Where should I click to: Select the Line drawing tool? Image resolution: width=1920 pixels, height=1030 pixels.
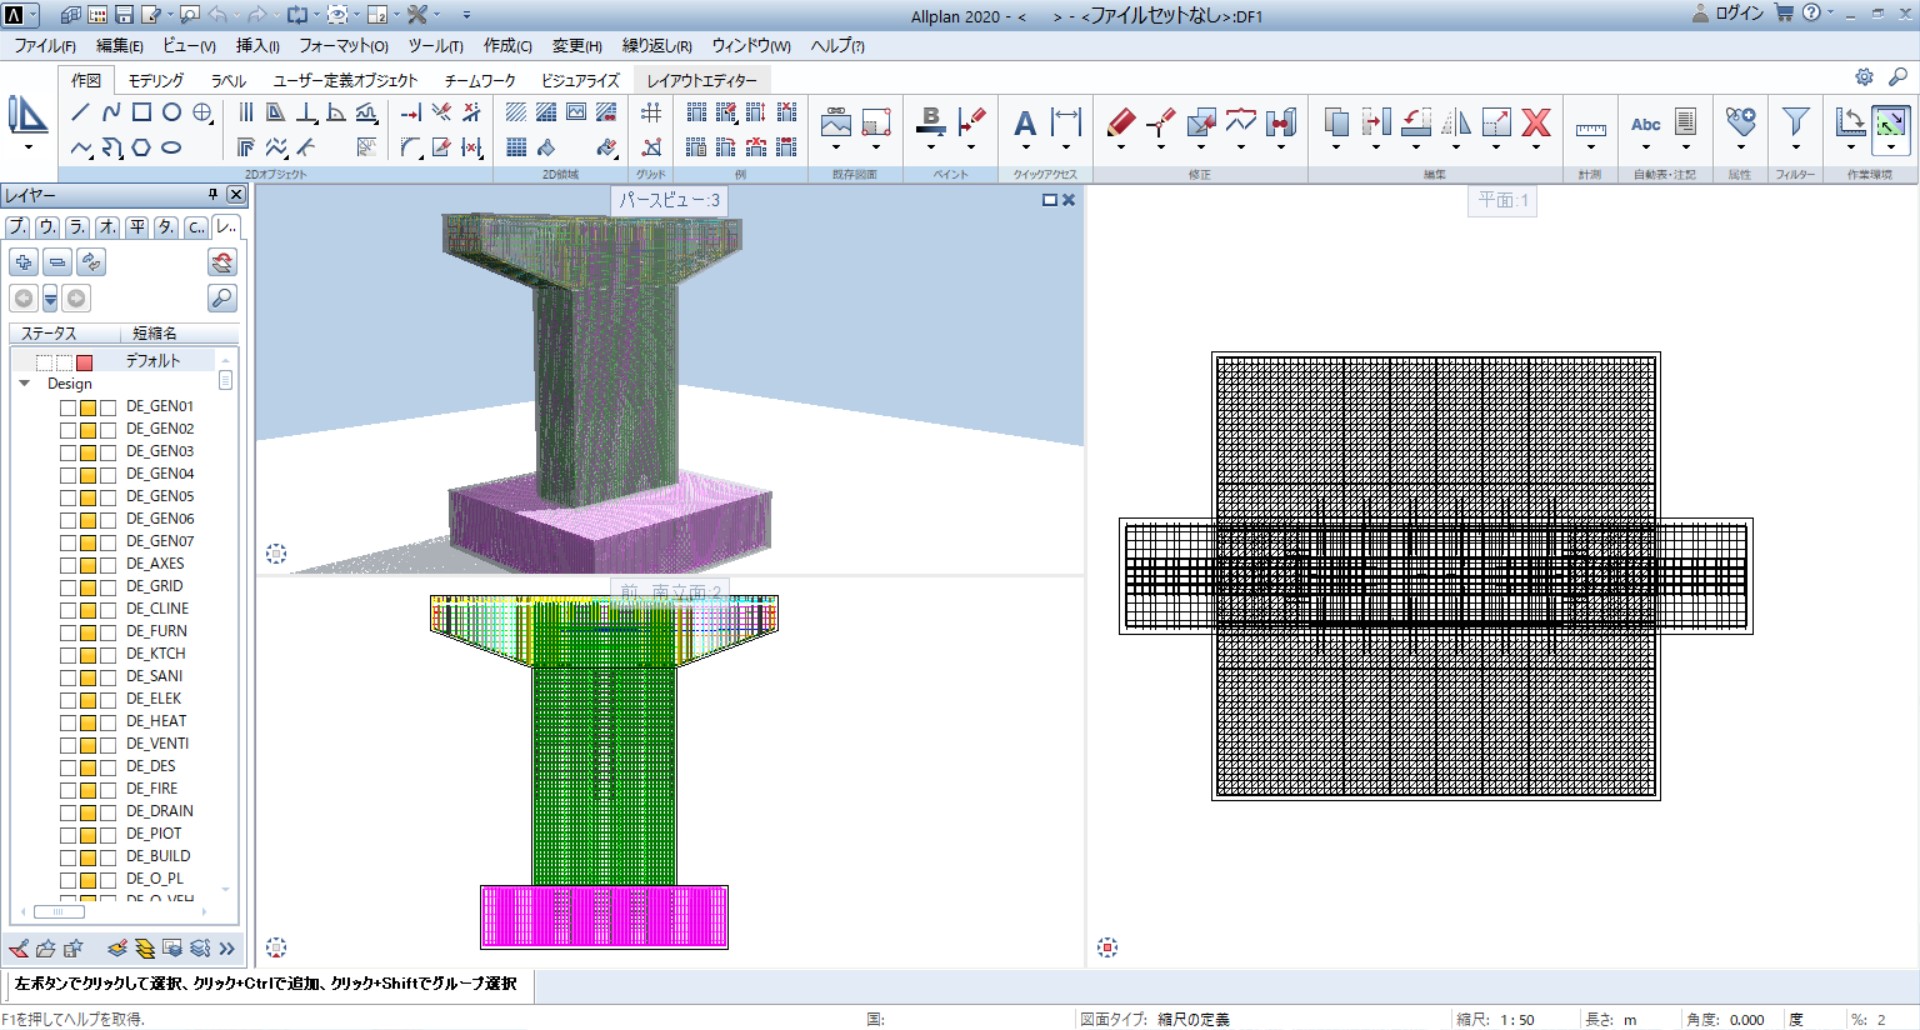(81, 113)
